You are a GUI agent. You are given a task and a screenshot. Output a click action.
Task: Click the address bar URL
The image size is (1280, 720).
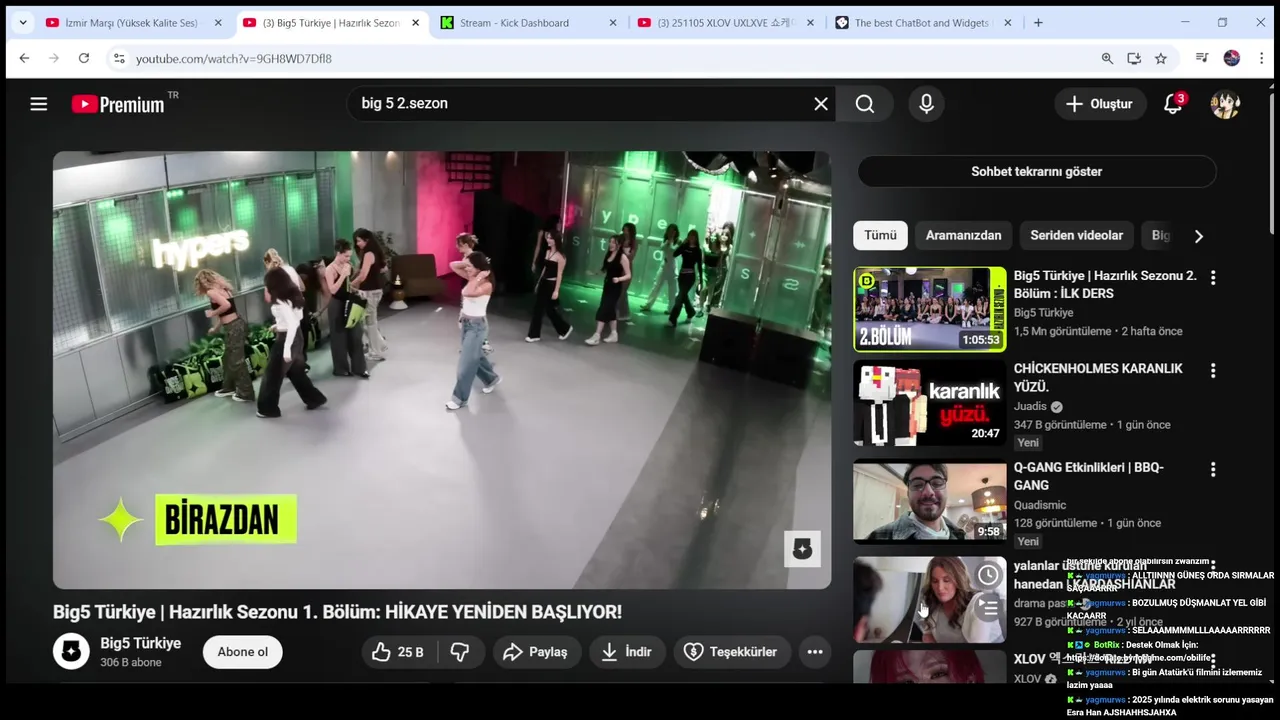coord(234,59)
